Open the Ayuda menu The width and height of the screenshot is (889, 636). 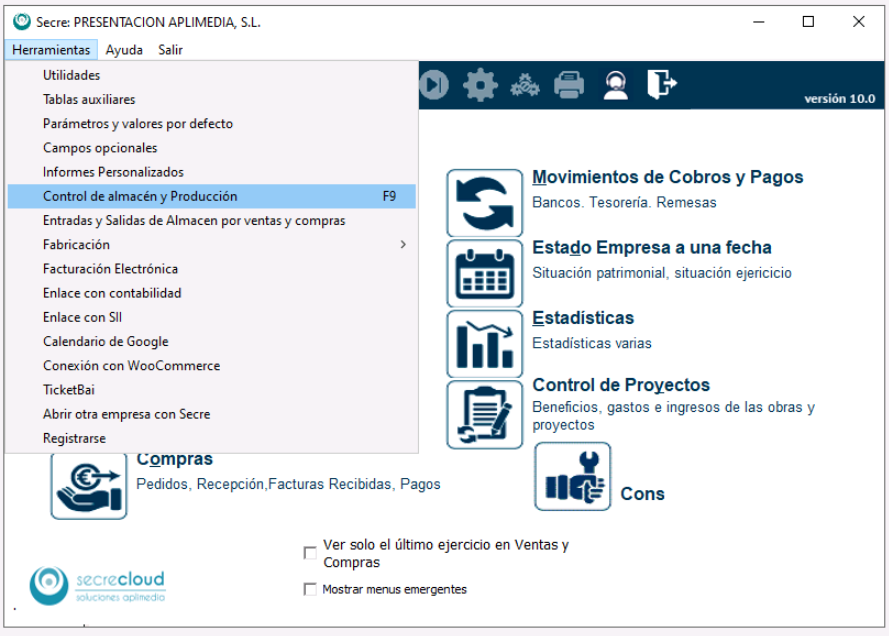(x=124, y=49)
